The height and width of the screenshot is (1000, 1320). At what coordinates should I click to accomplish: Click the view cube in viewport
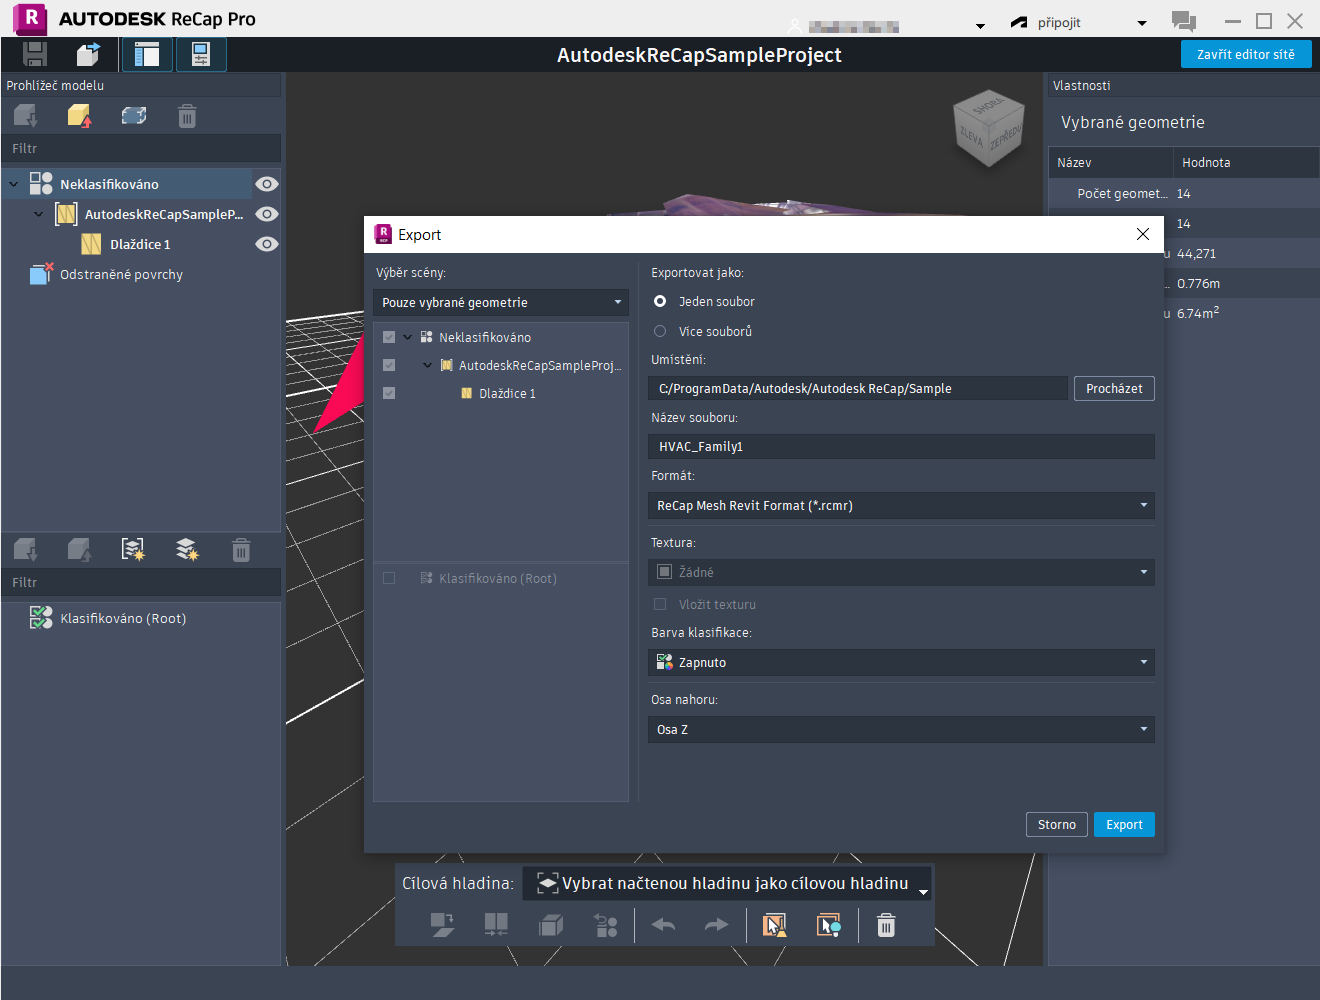[988, 128]
